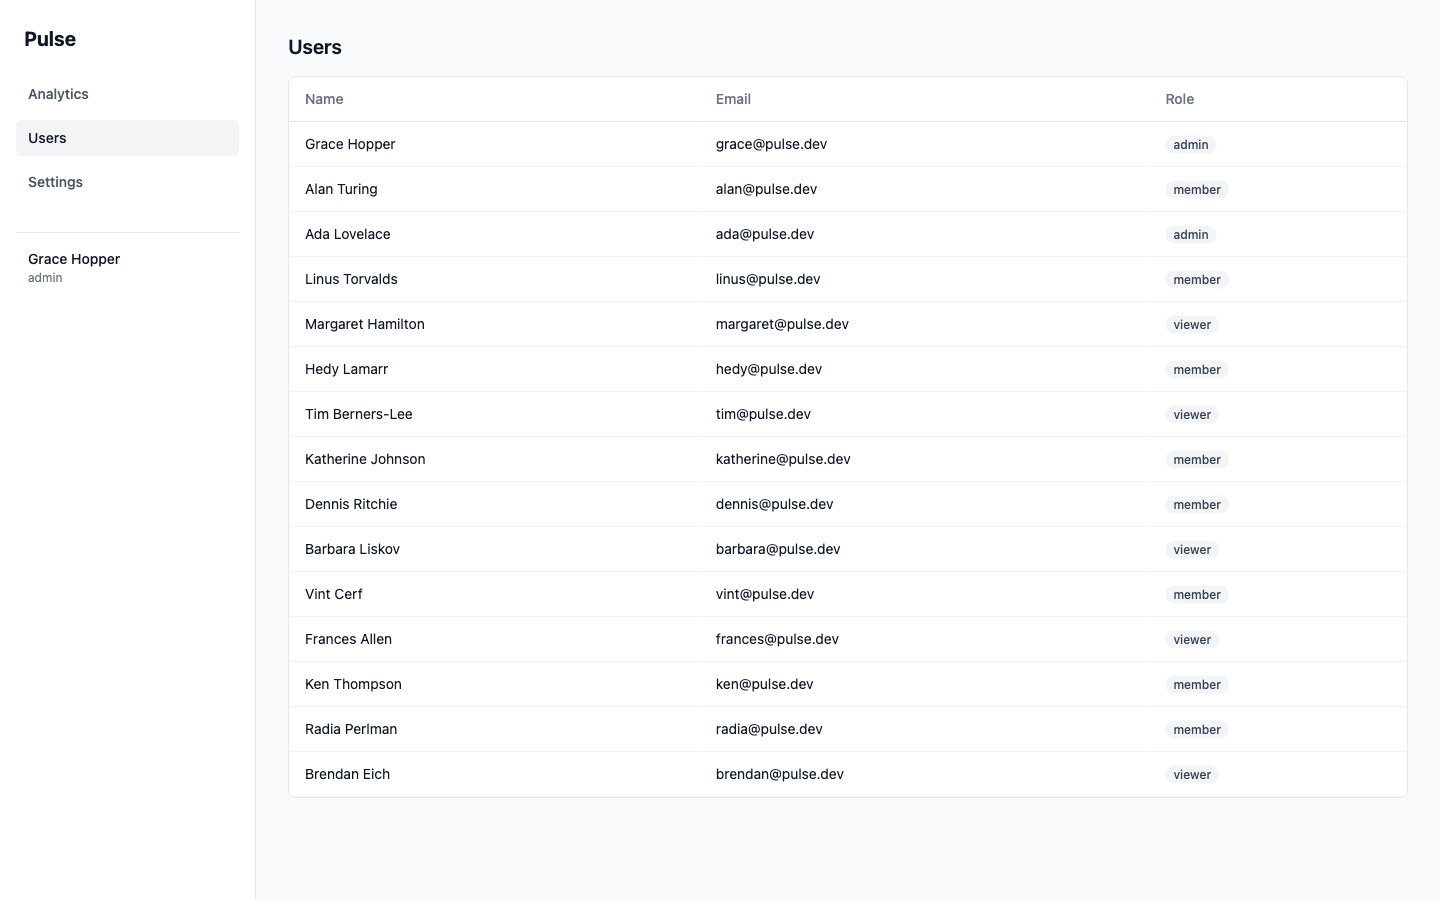The width and height of the screenshot is (1440, 900).
Task: Click the Pulse app logo
Action: 50,39
